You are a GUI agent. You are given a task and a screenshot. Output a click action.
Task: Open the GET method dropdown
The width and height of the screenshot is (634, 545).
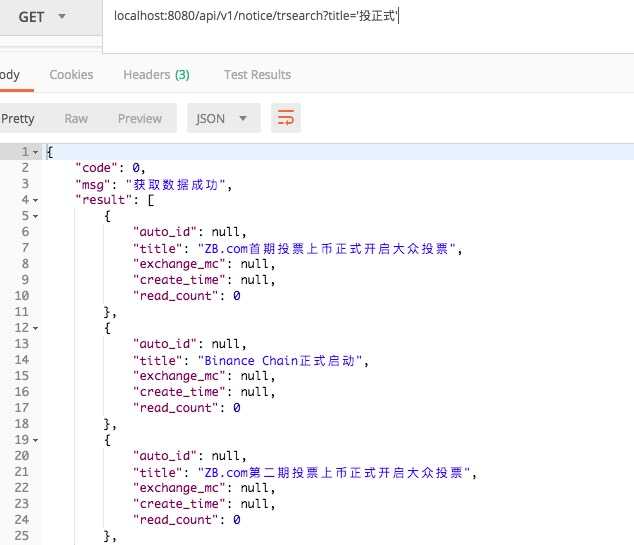pos(42,17)
